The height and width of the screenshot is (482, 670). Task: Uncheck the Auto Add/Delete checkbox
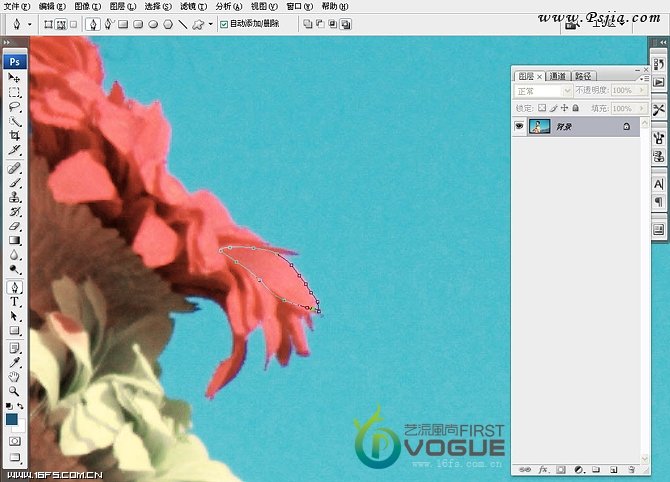(224, 23)
